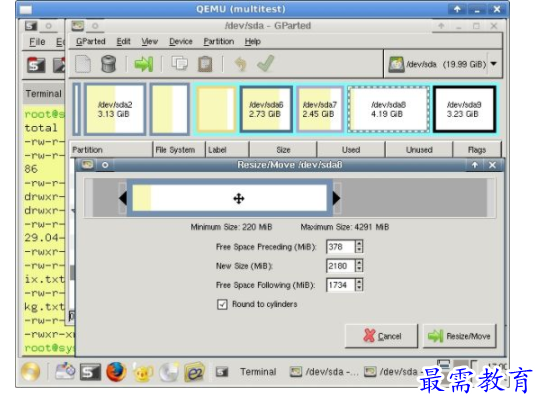This screenshot has height=412, width=541.
Task: Click the right resize arrow handle
Action: click(336, 198)
